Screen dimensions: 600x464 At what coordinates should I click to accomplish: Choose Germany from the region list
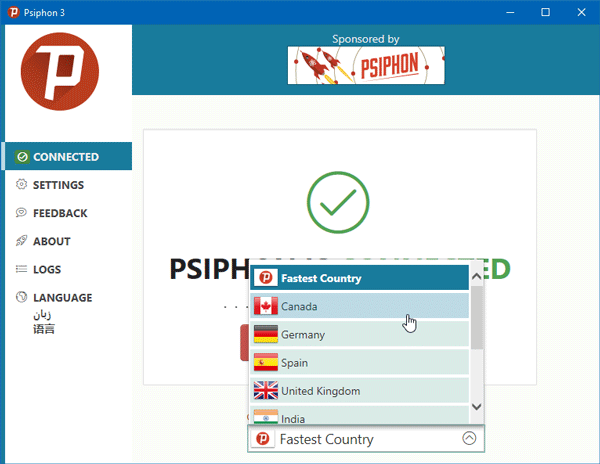(360, 334)
